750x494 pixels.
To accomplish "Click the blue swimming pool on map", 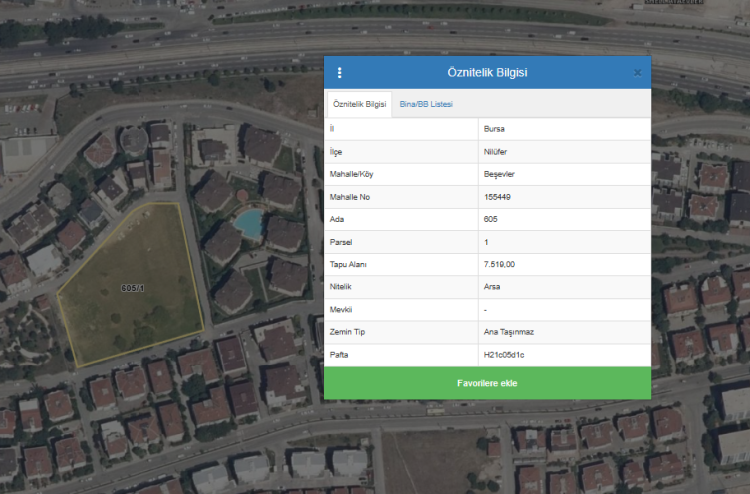I will [248, 221].
